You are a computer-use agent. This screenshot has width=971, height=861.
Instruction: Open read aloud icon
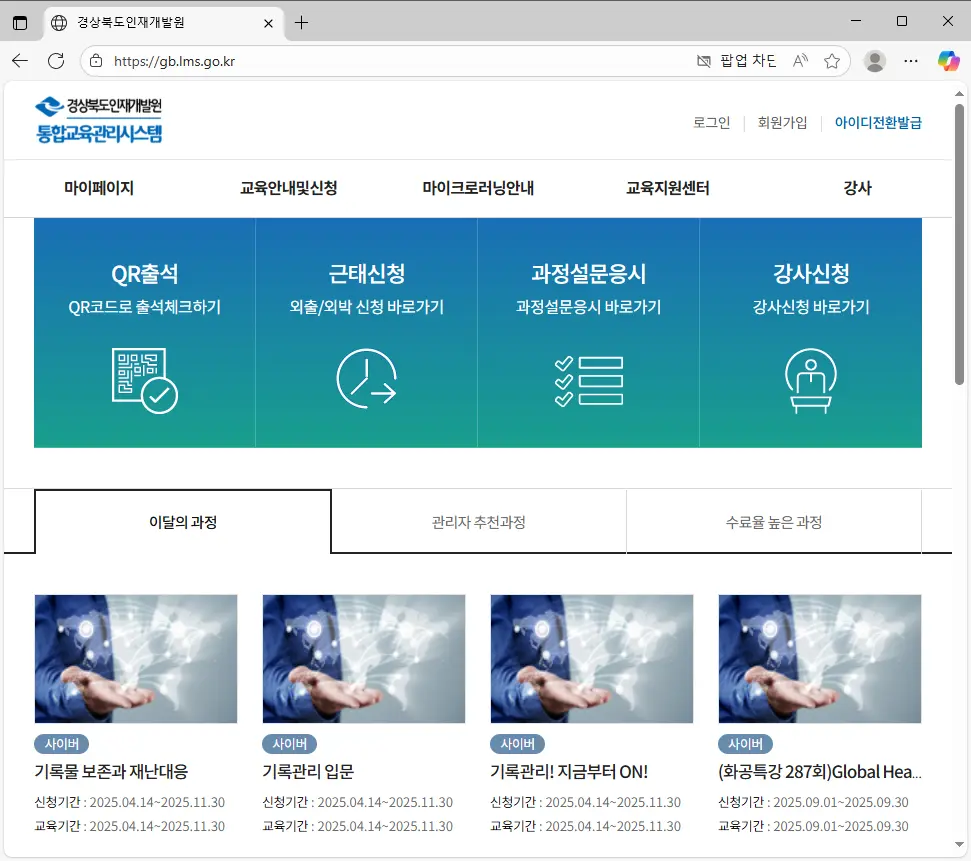pos(801,61)
